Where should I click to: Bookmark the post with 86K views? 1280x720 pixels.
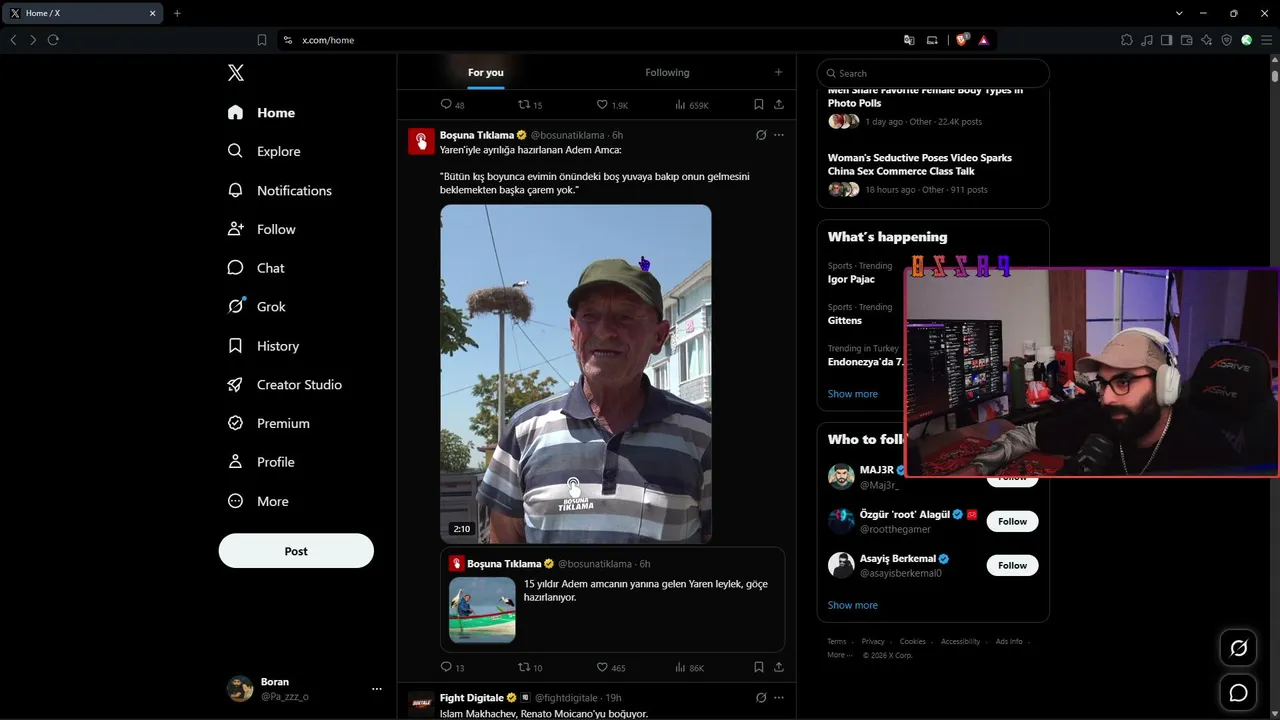pos(759,667)
